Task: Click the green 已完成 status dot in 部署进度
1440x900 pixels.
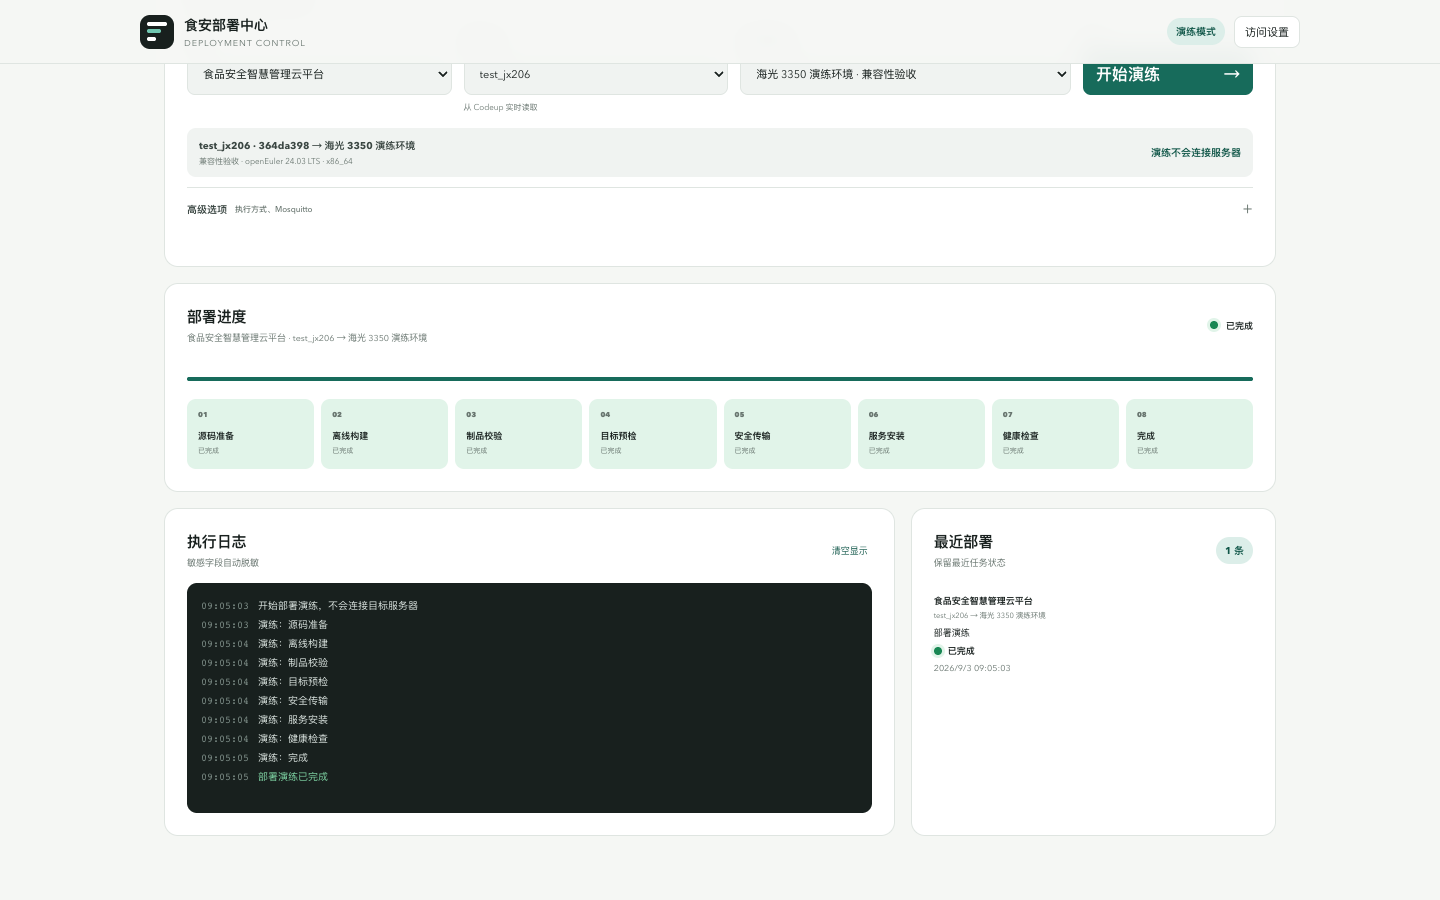Action: [1214, 325]
